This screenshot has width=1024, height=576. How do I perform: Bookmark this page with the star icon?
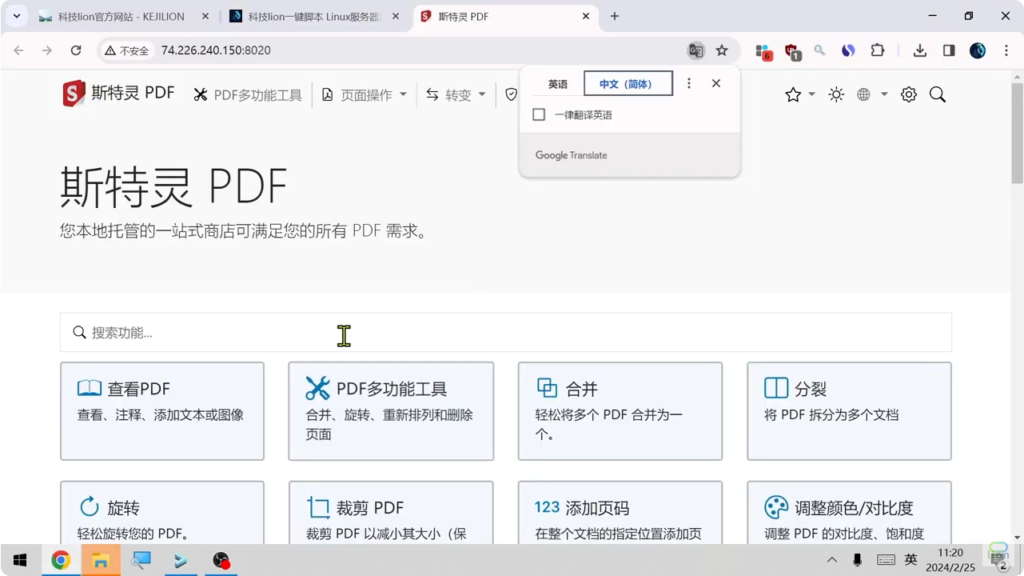click(722, 50)
